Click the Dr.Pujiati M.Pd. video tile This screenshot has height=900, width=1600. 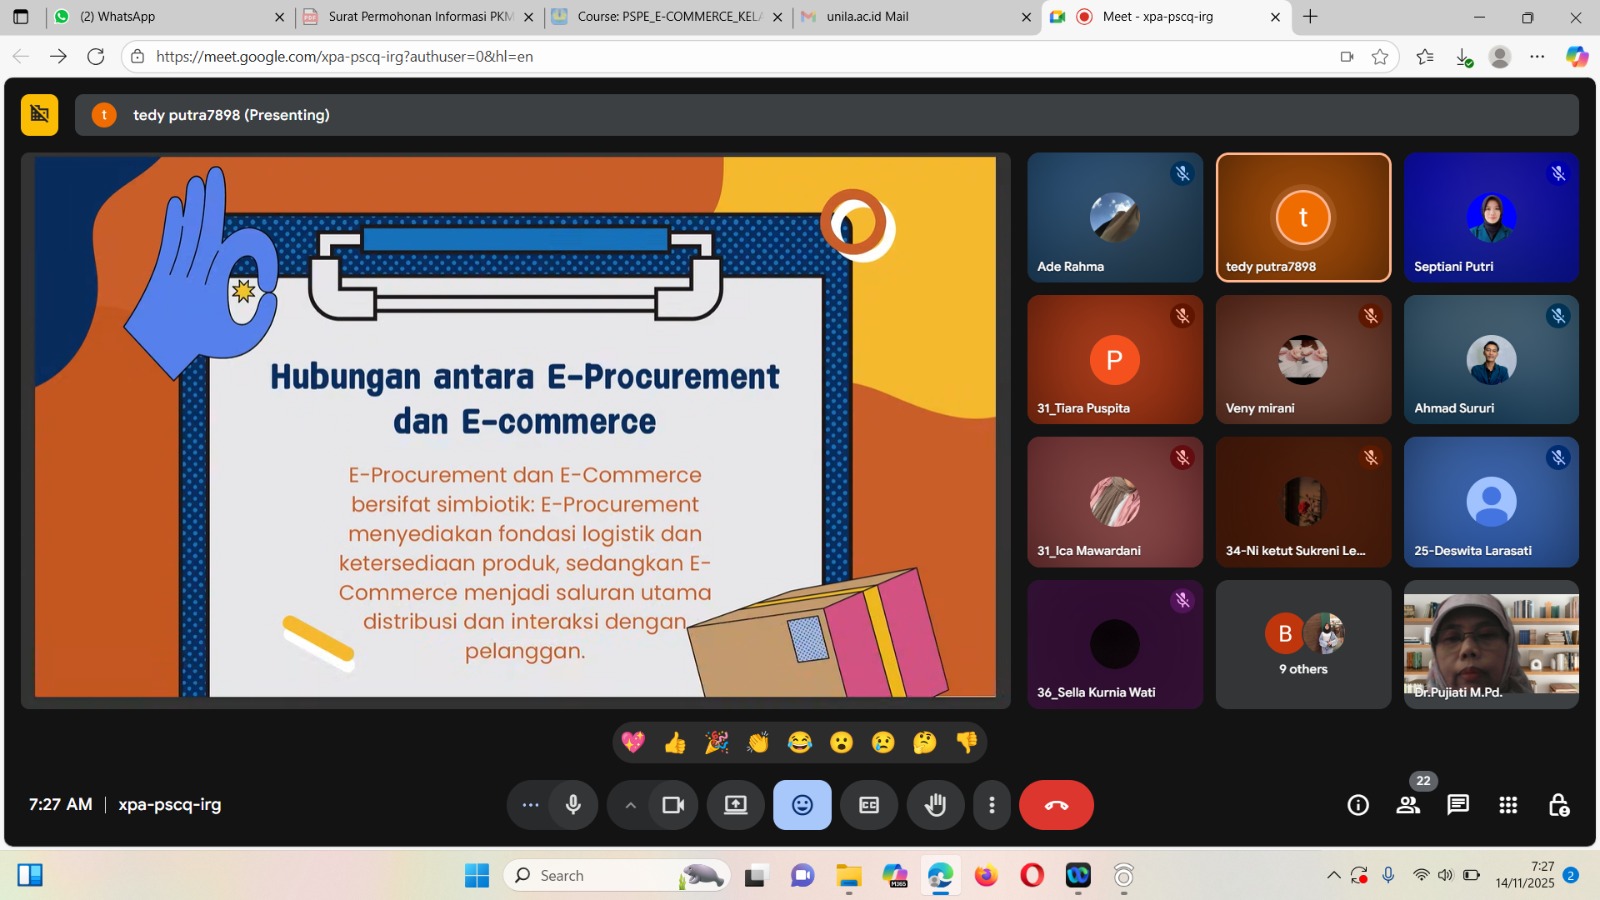(x=1491, y=645)
